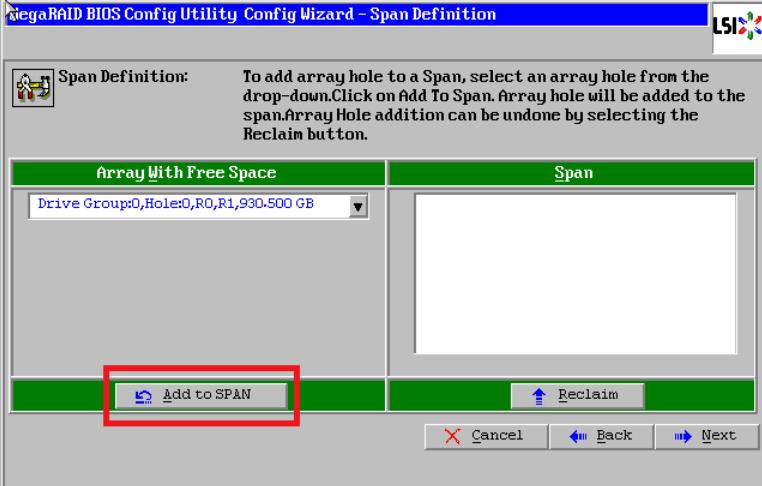Viewport: 762px width, 486px height.
Task: Click the Reclaim button
Action: [577, 395]
